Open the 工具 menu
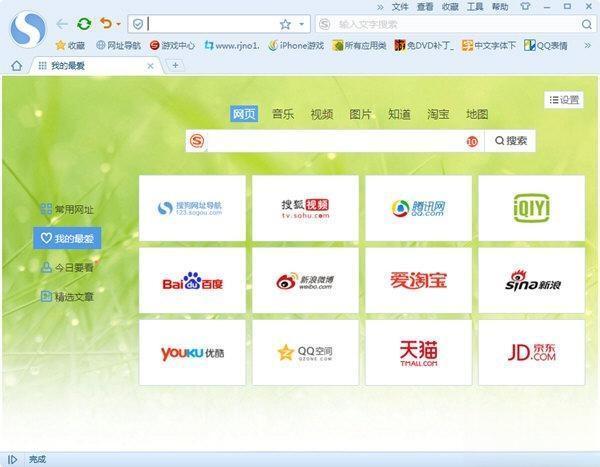Viewport: 600px width, 467px height. [475, 7]
